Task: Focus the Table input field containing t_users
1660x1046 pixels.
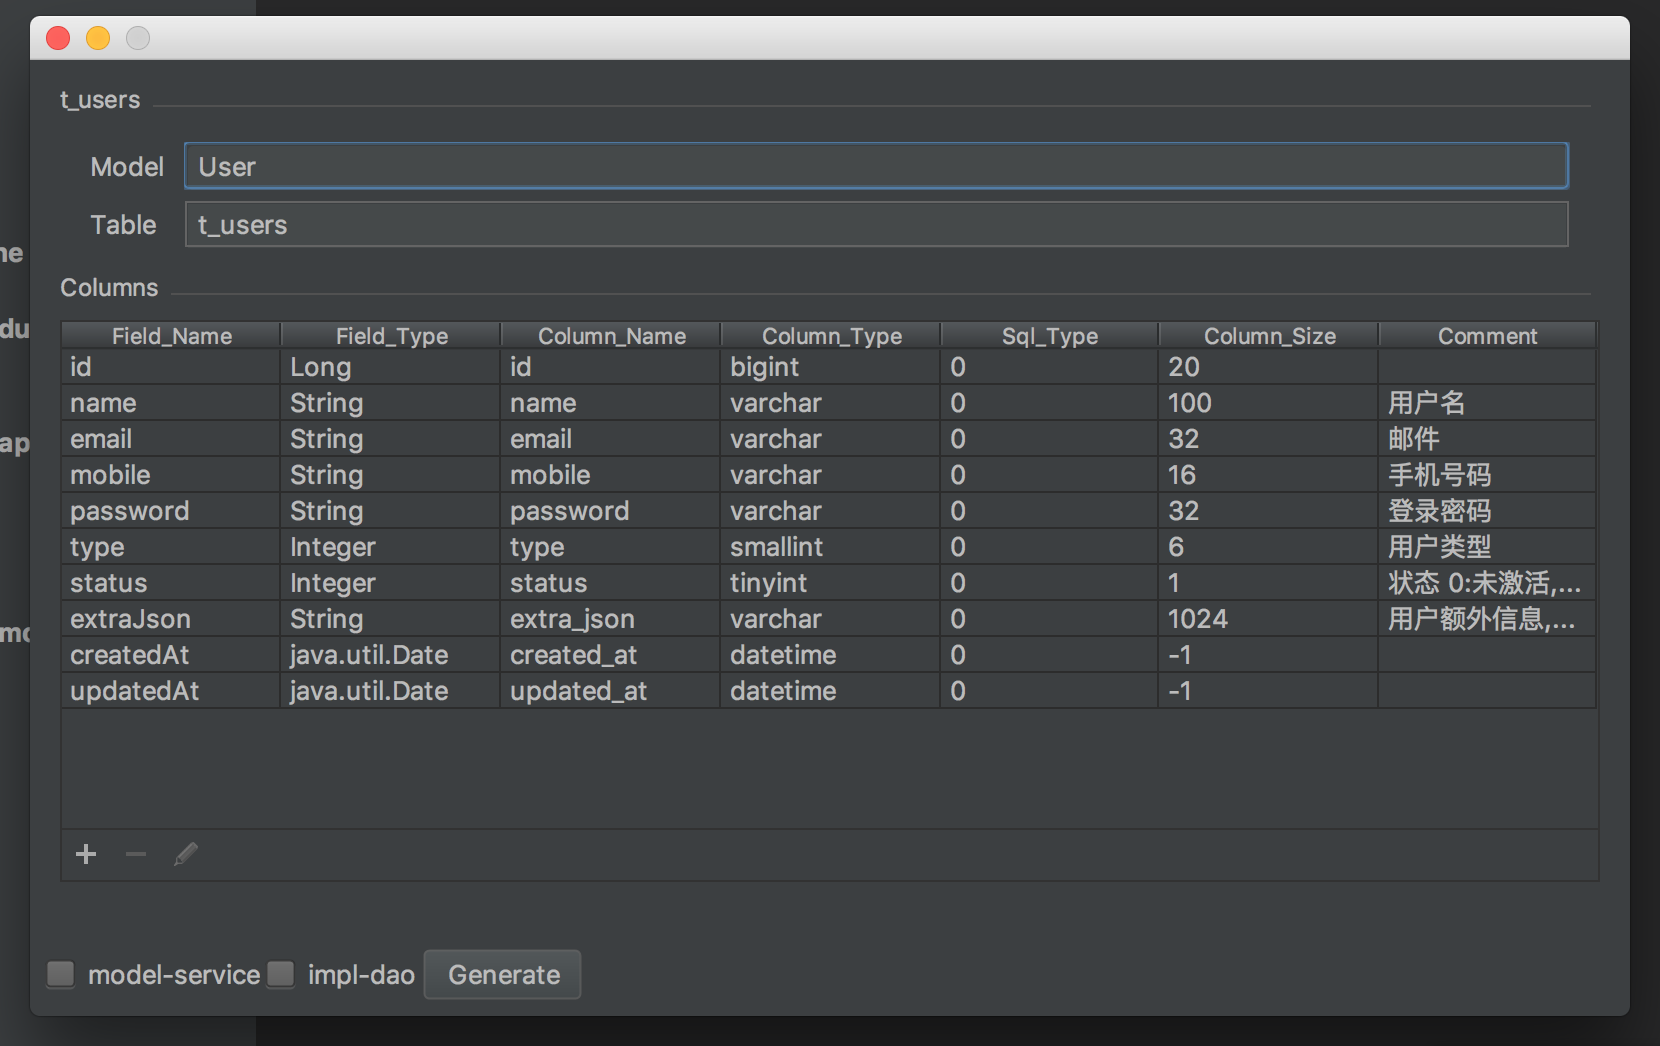Action: 876,224
